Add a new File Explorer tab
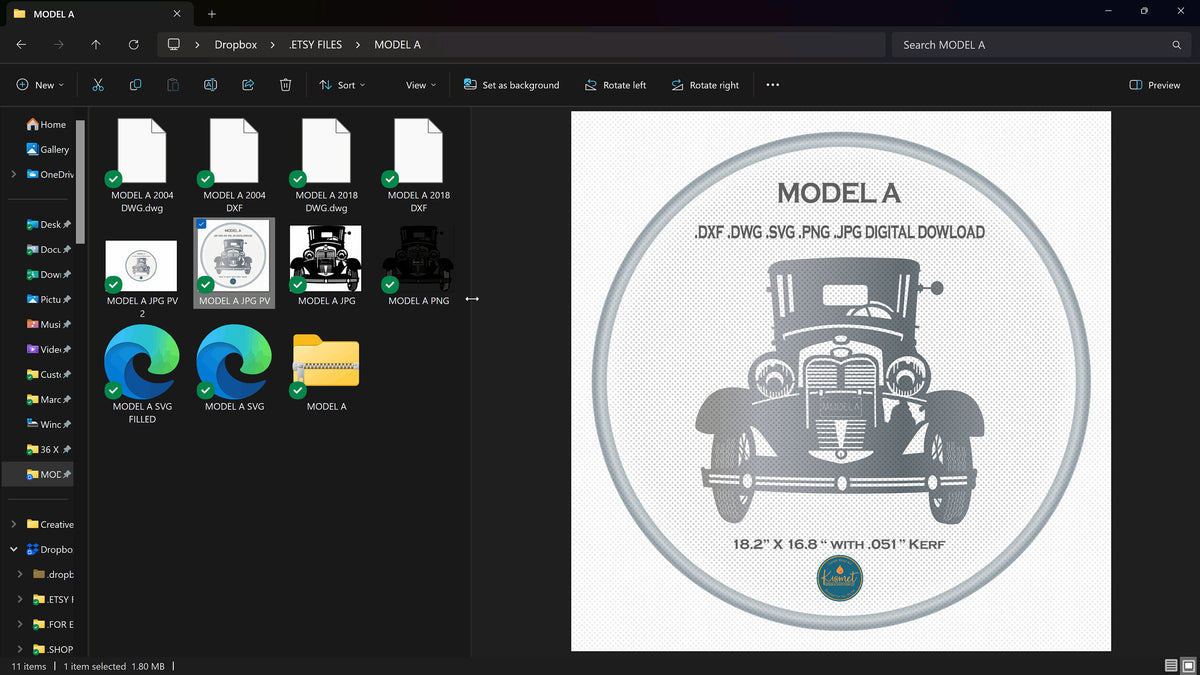This screenshot has width=1200, height=675. pyautogui.click(x=211, y=14)
